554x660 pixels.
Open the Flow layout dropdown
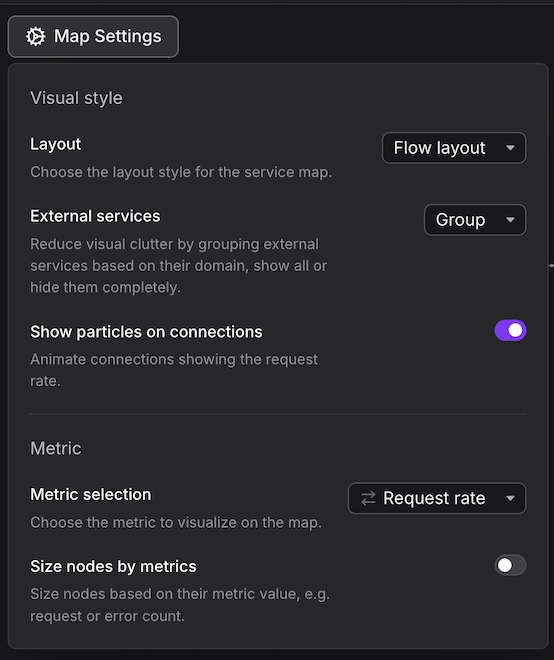[x=454, y=148]
